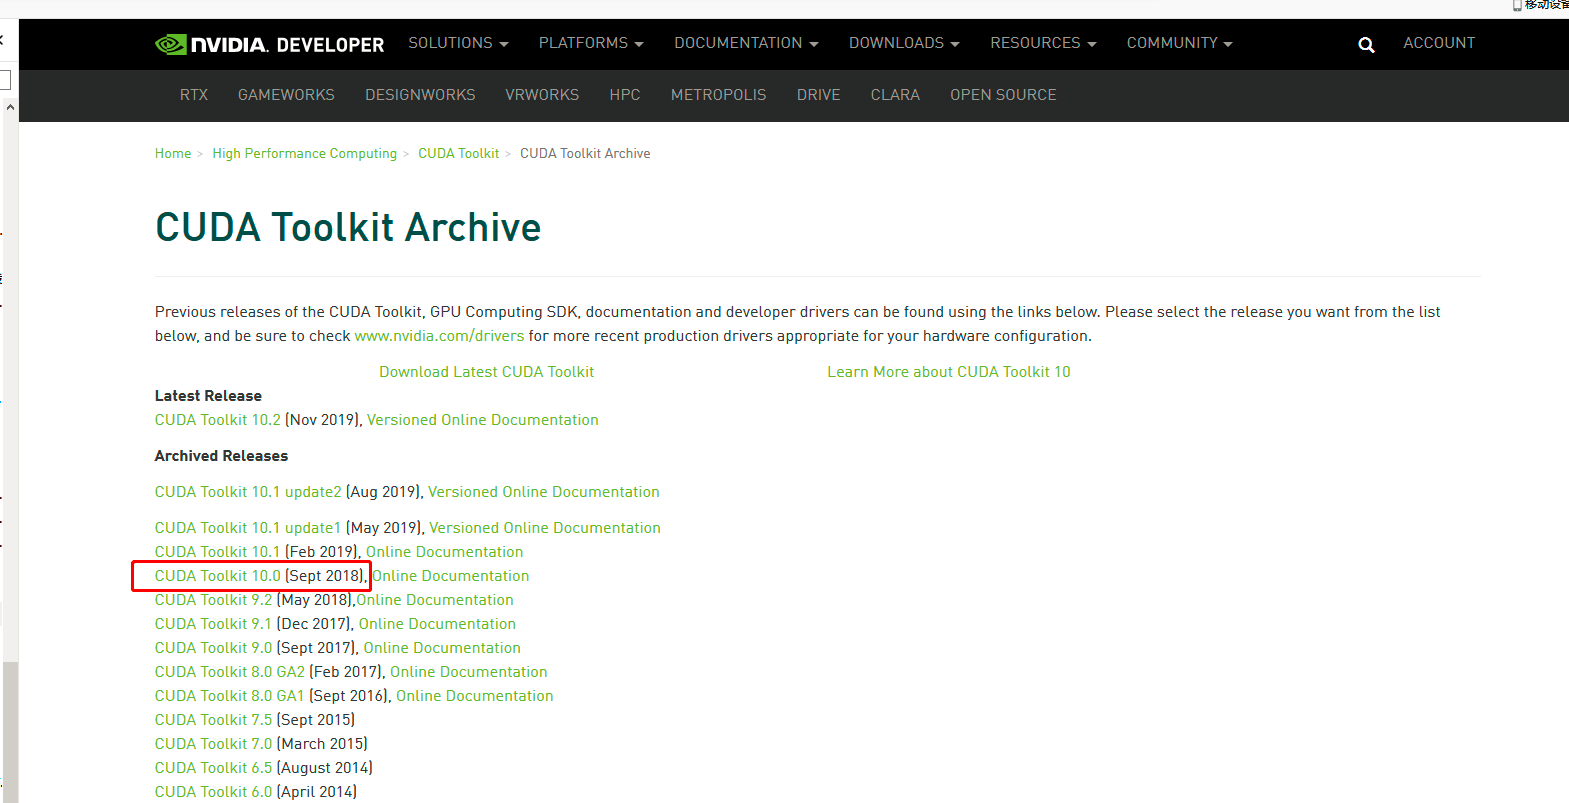Expand the PLATFORMS dropdown menu

pyautogui.click(x=591, y=43)
